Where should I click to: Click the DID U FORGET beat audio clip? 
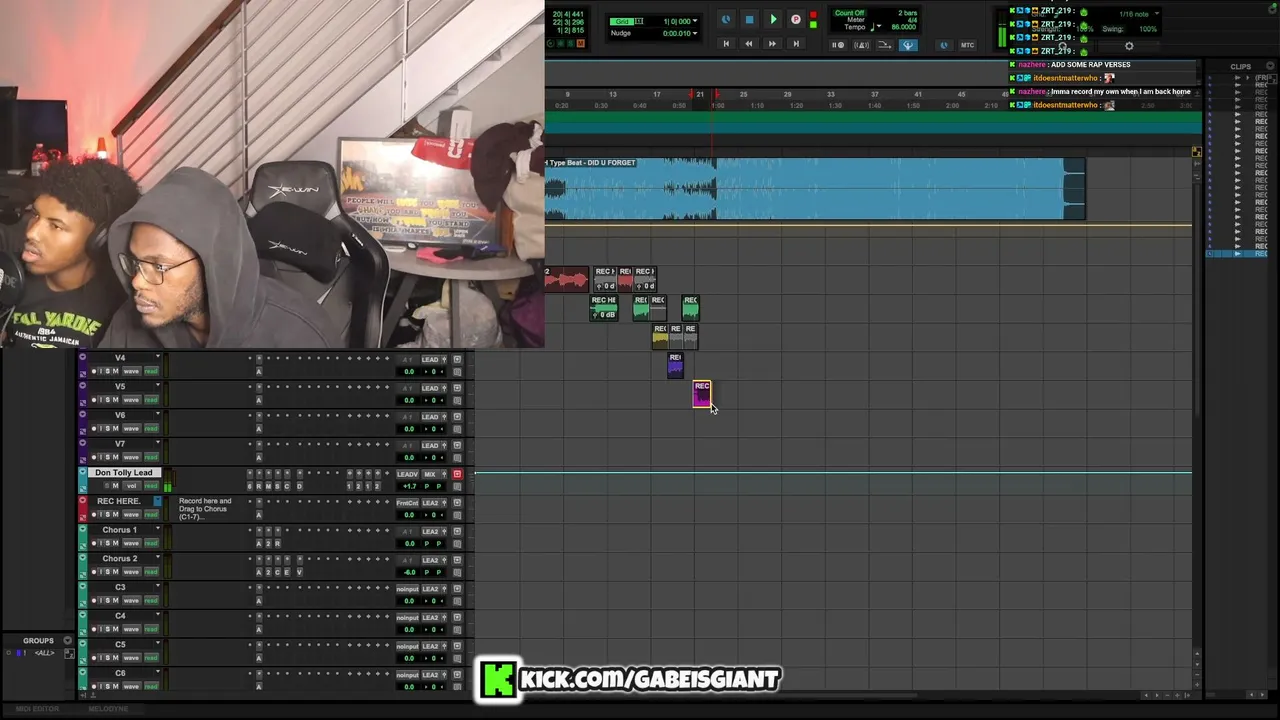[x=814, y=189]
